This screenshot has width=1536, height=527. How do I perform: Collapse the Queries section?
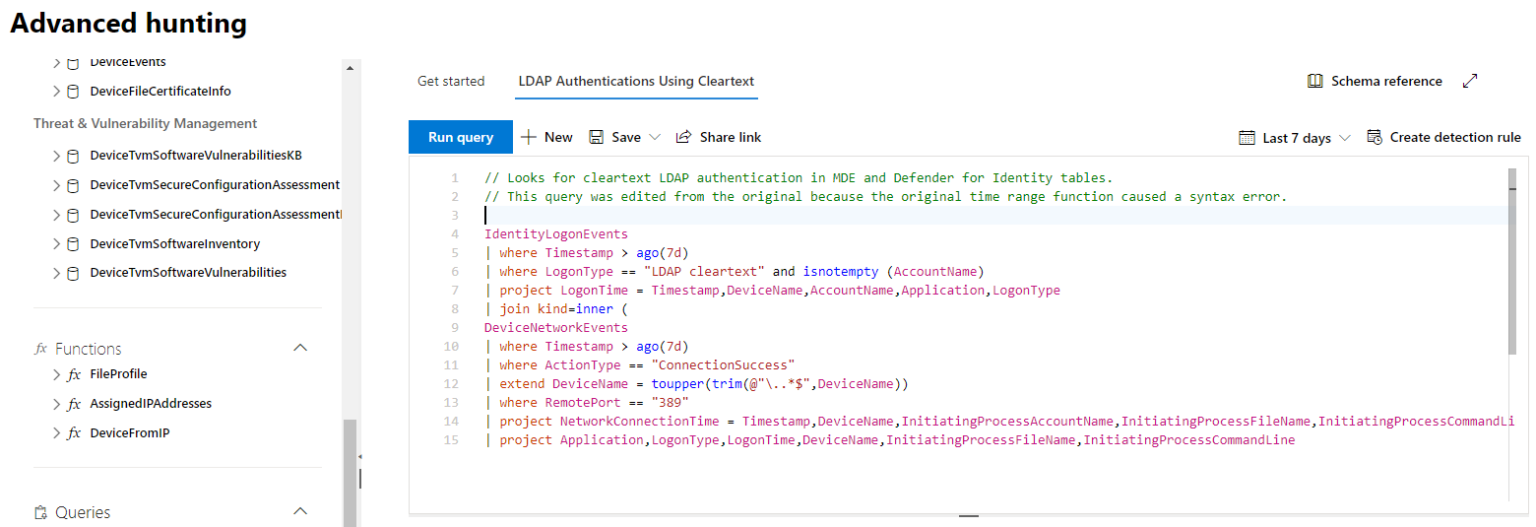[x=299, y=512]
